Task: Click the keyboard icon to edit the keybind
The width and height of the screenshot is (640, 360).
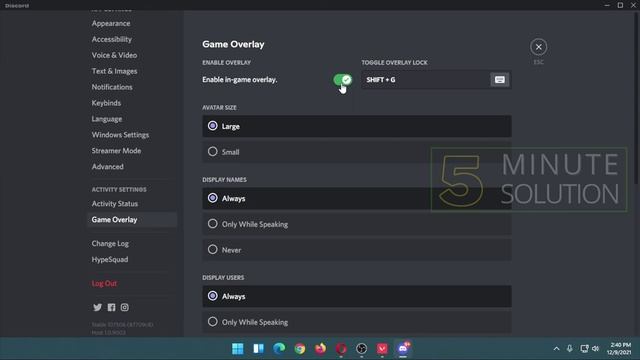Action: [x=500, y=80]
